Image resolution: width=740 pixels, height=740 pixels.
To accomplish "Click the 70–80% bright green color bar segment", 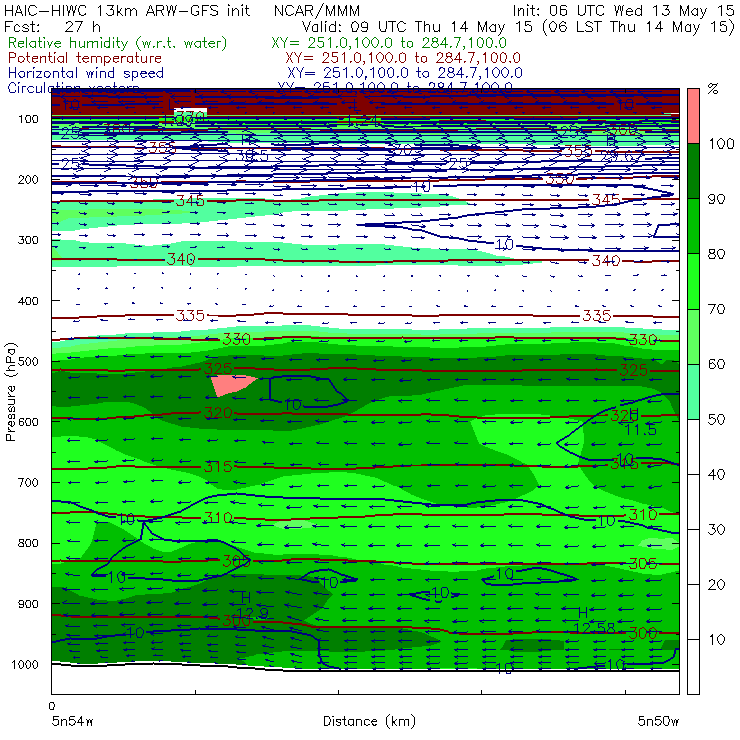I will point(693,281).
